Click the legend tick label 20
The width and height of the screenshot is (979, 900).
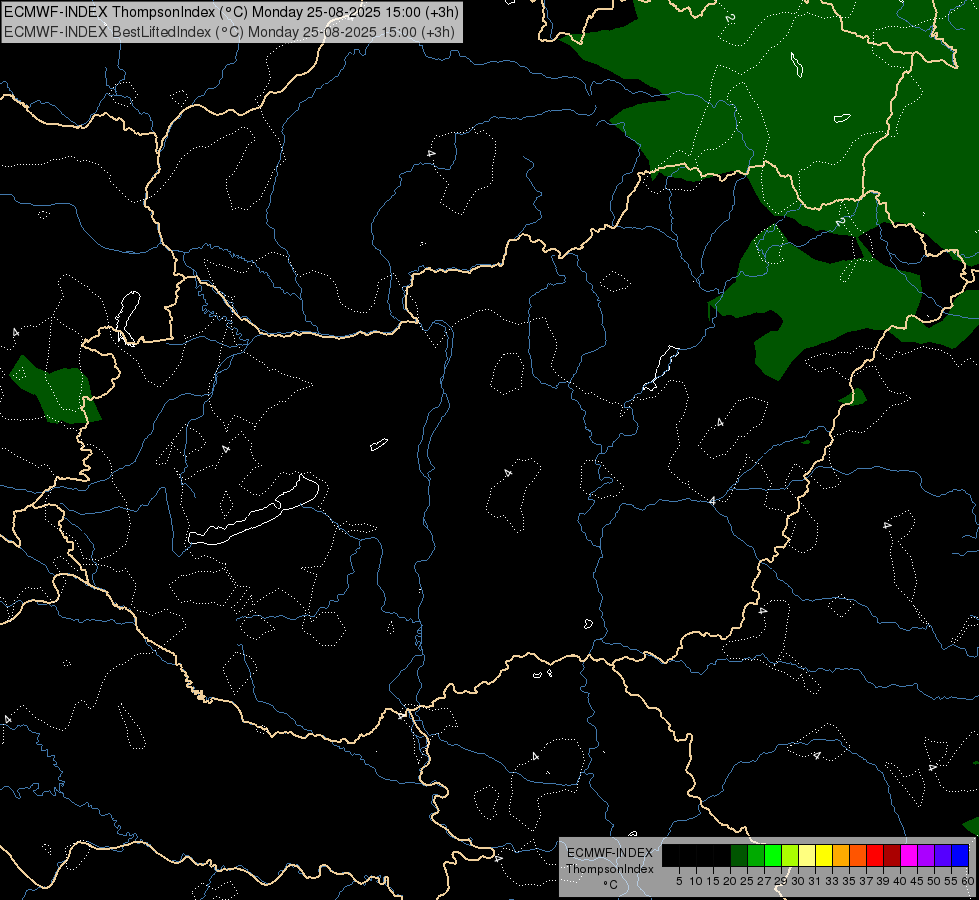pyautogui.click(x=730, y=881)
